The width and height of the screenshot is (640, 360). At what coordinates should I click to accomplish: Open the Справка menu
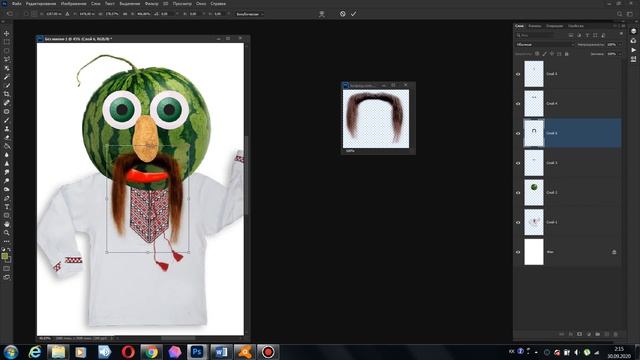pos(218,4)
